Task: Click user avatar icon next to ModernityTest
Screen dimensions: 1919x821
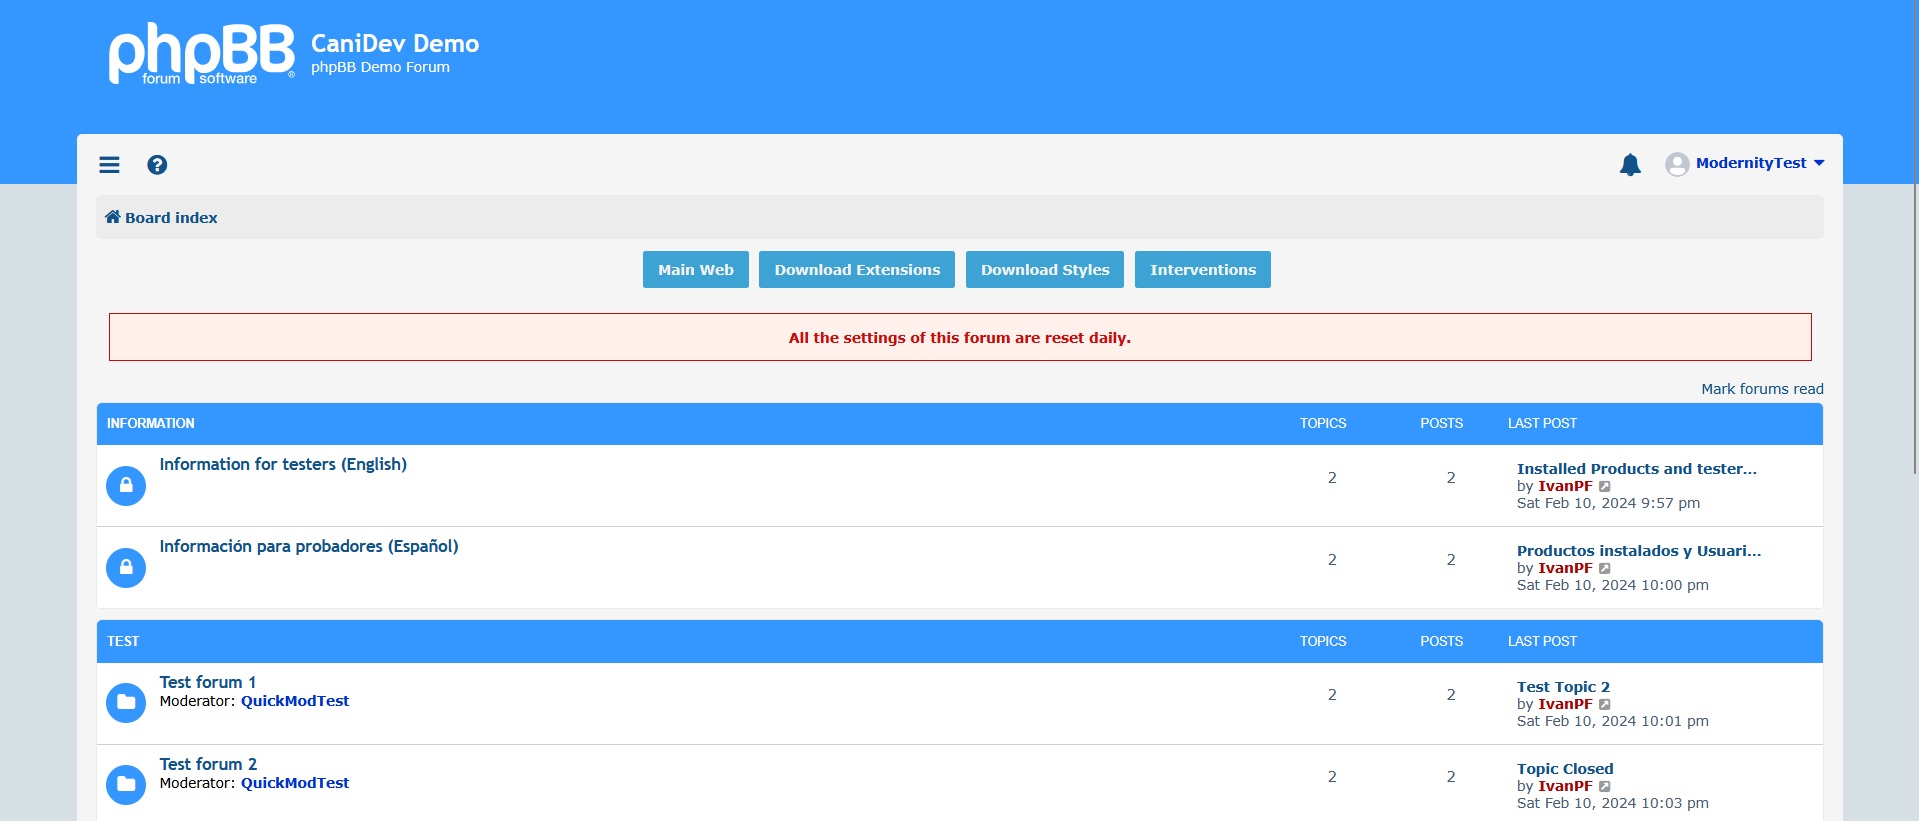Action: pos(1677,164)
